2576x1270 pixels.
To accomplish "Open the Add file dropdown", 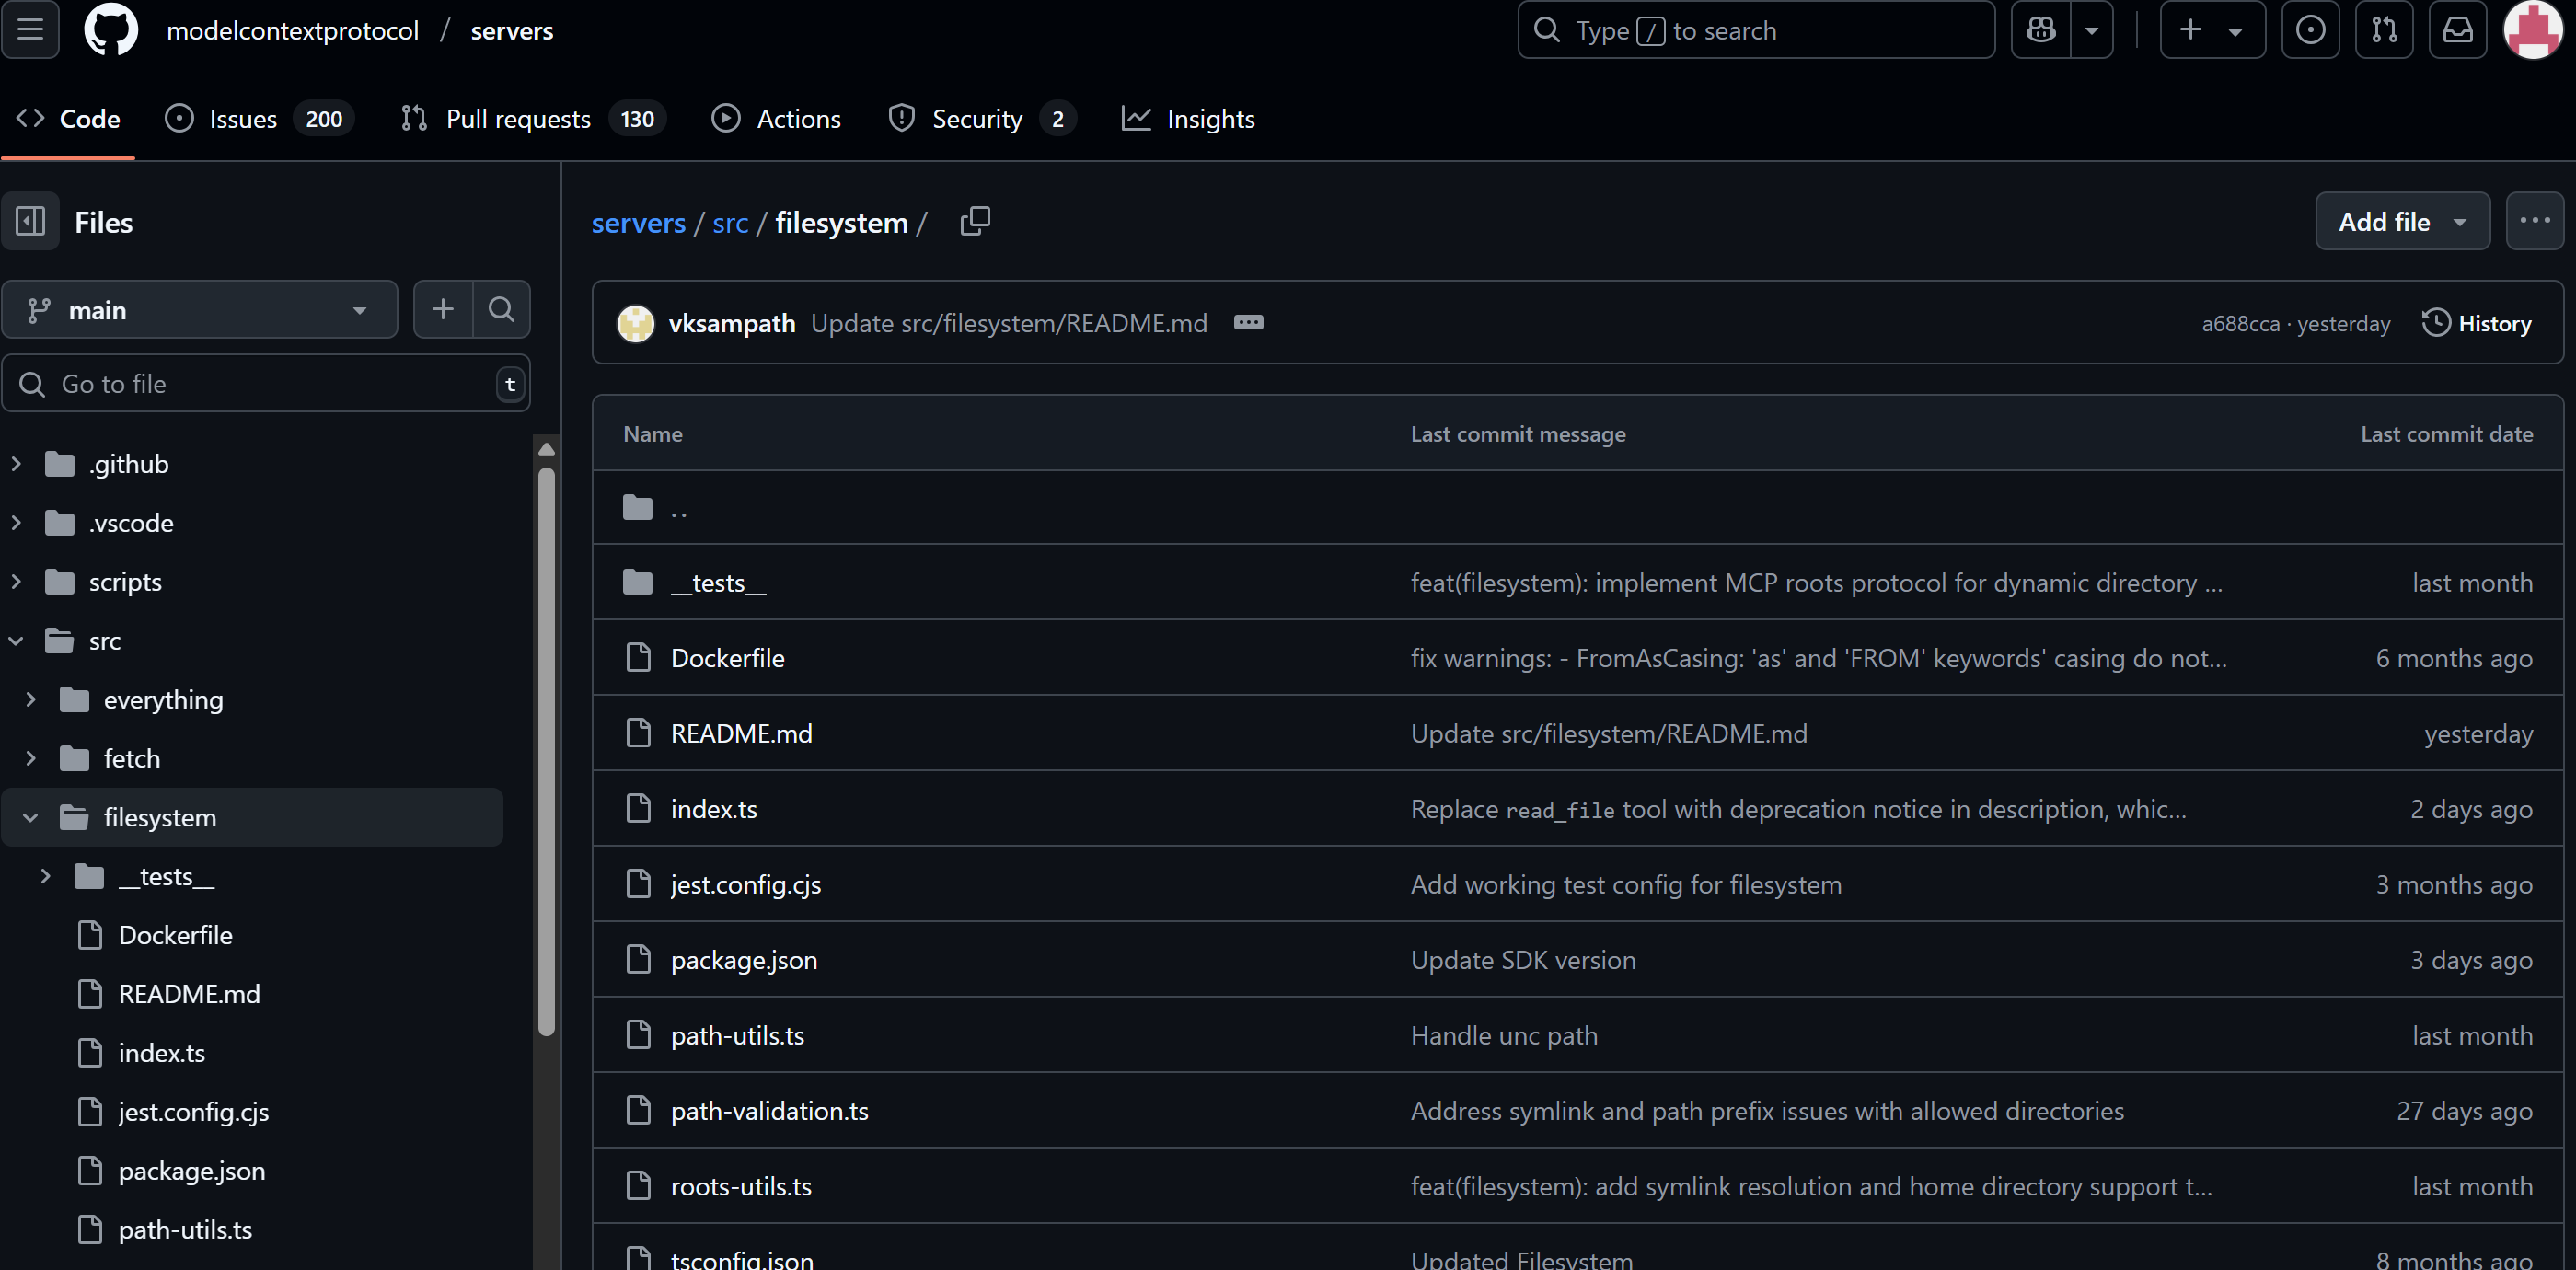I will [2401, 221].
